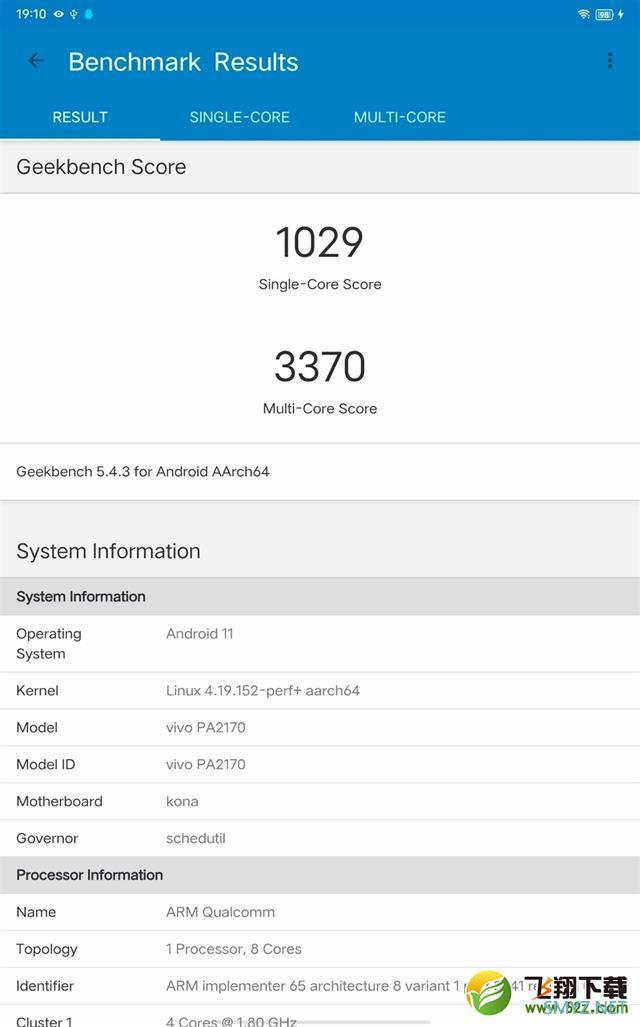
Task: Tap the Operating System label
Action: (49, 643)
